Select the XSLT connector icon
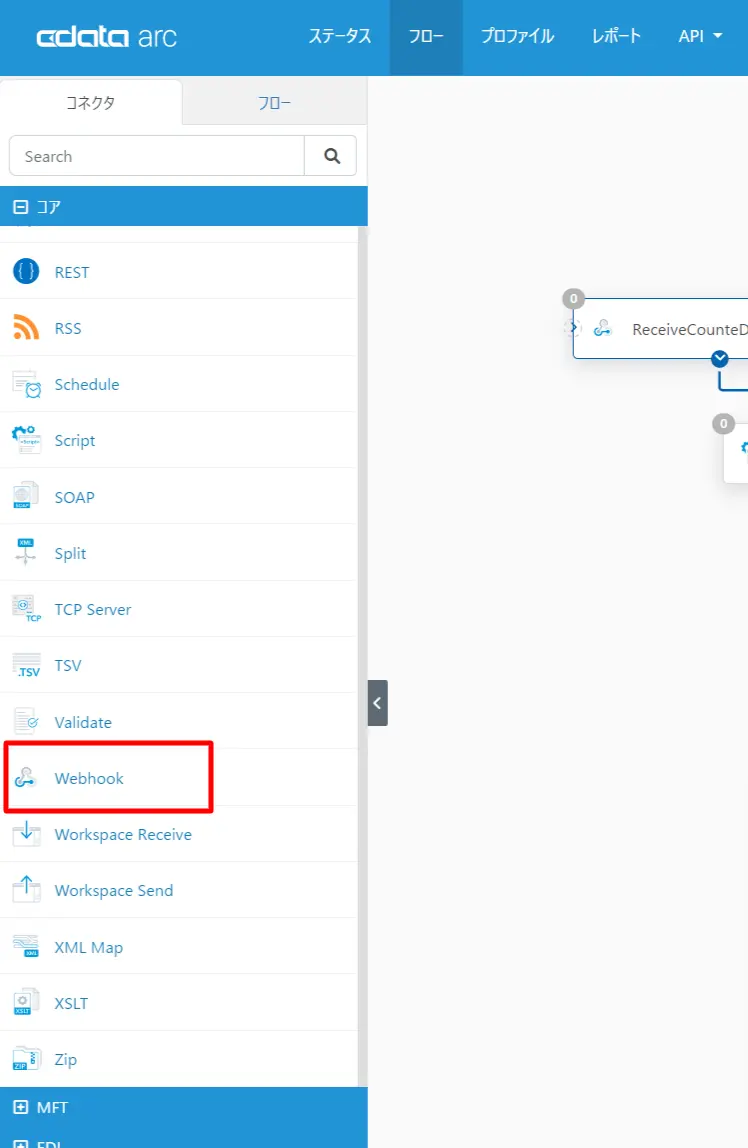 [24, 1002]
